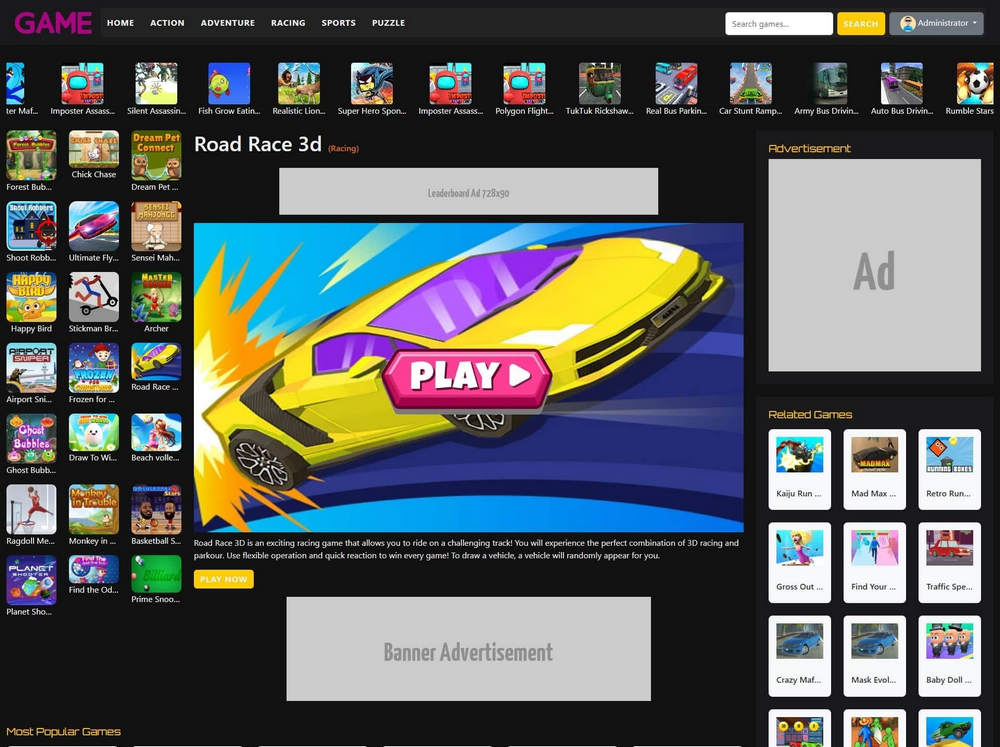
Task: Focus the Search games input field
Action: coord(779,24)
